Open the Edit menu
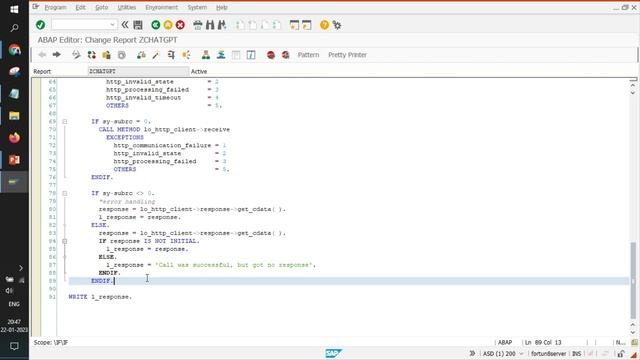640x360 pixels. pos(80,7)
